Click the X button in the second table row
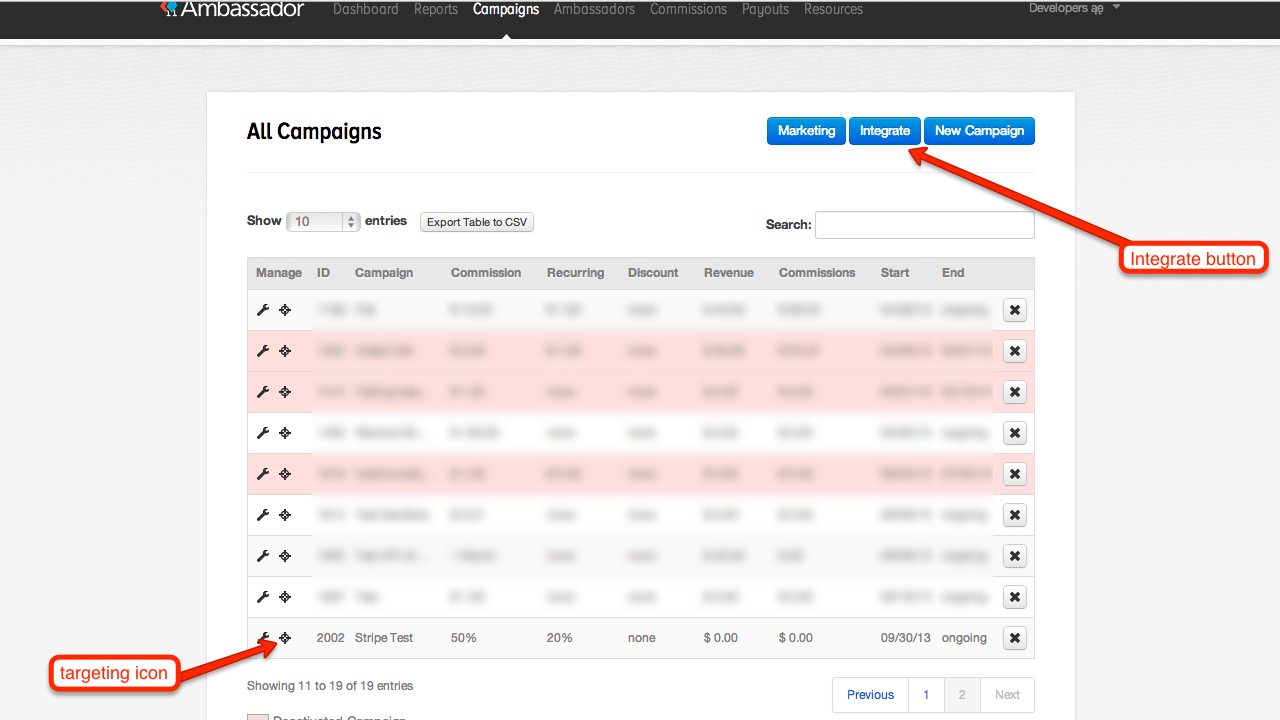The height and width of the screenshot is (720, 1280). coord(1014,351)
